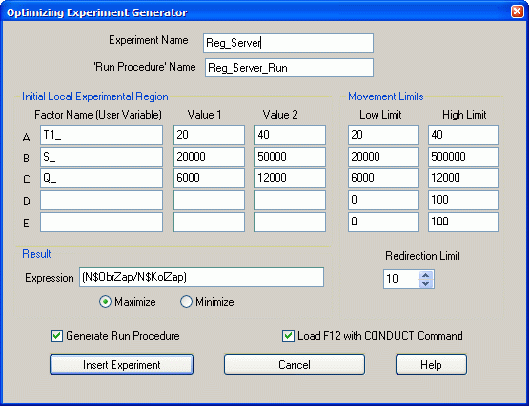529x406 pixels.
Task: Increase Redirection Limit with up arrow
Action: (426, 275)
